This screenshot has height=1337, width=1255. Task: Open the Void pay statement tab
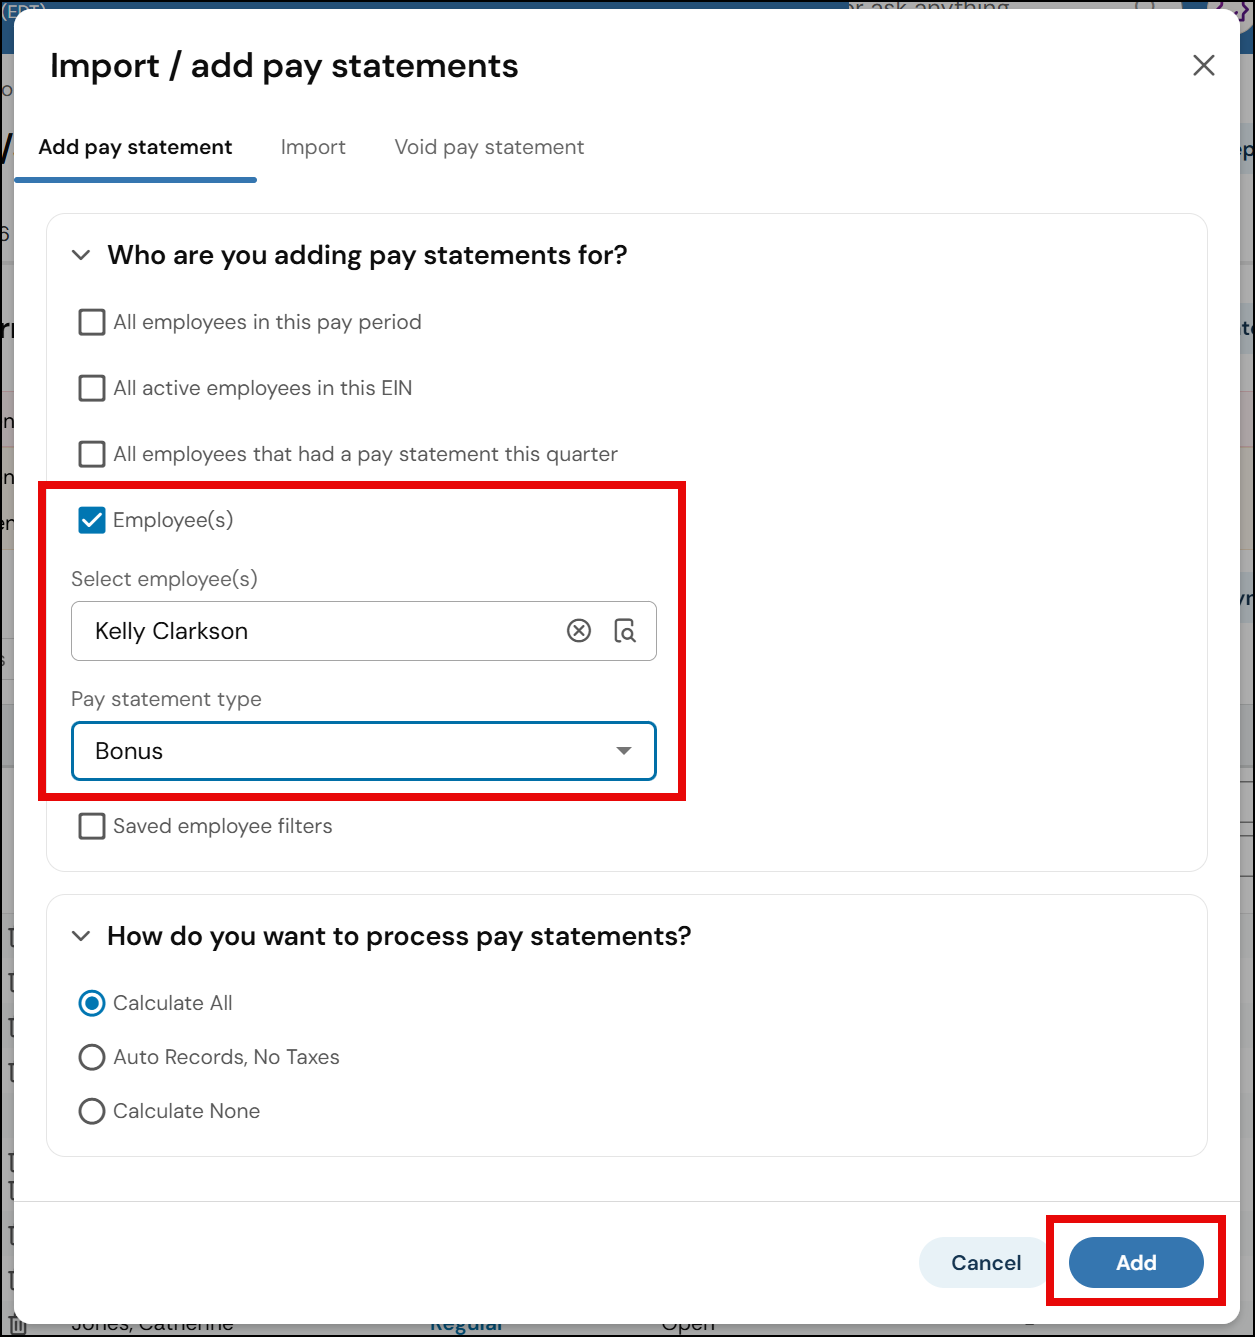489,147
